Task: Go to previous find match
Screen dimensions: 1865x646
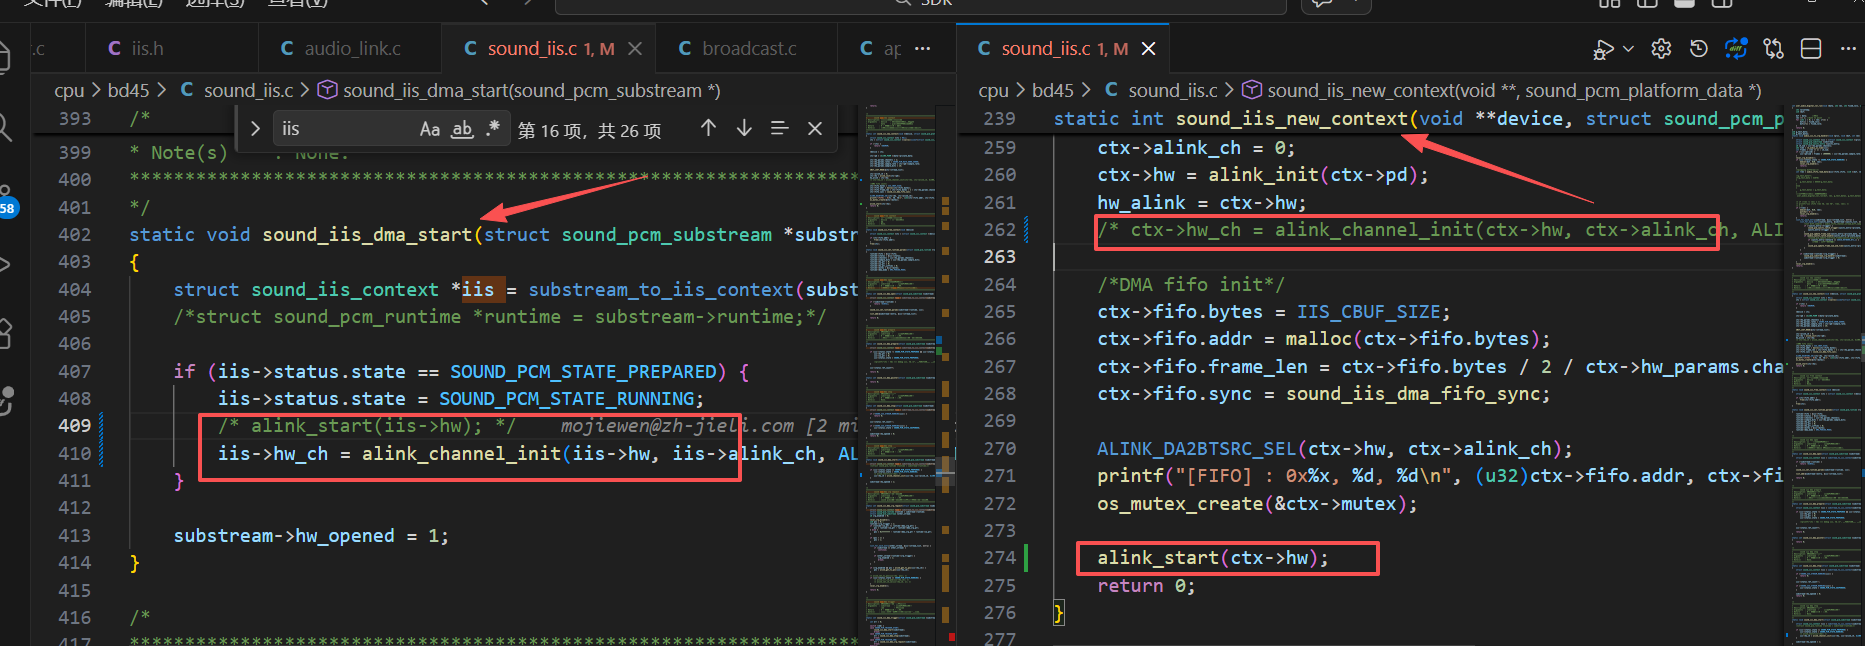Action: [x=708, y=128]
